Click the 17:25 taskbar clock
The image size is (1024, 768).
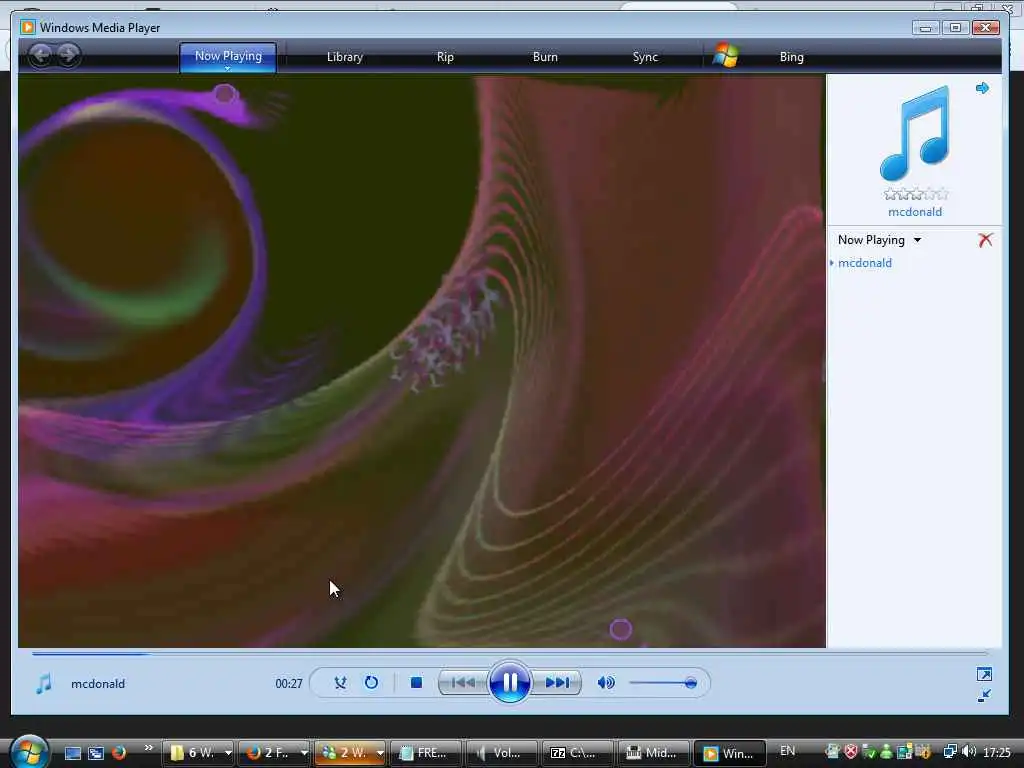coord(997,752)
